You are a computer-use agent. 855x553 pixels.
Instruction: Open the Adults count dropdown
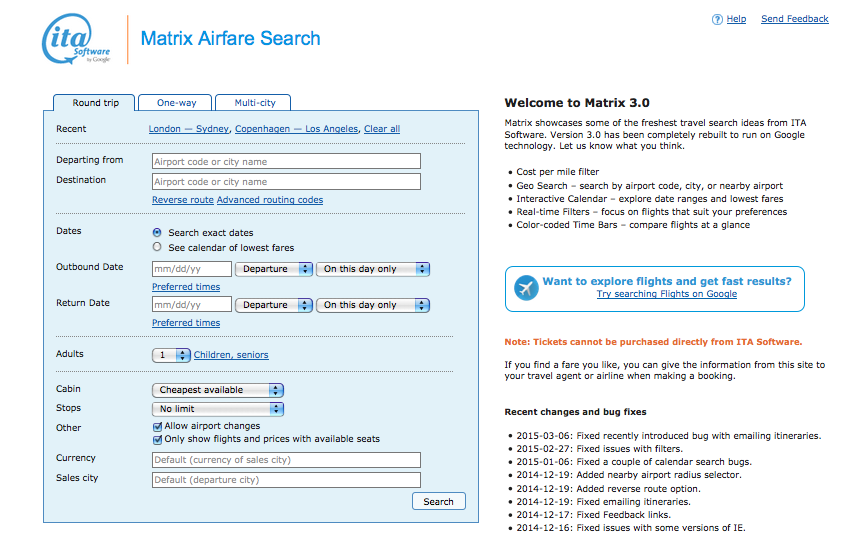[x=171, y=355]
